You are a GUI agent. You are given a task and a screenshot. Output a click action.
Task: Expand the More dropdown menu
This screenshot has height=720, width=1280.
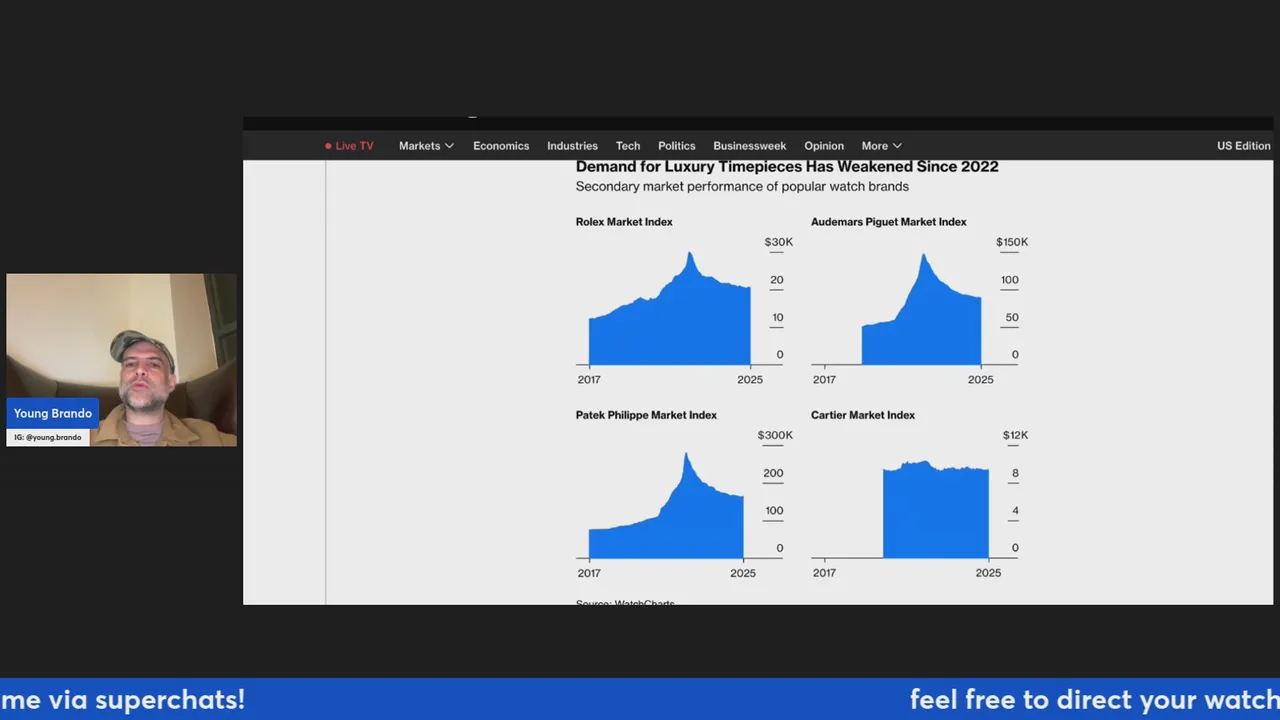click(x=881, y=146)
